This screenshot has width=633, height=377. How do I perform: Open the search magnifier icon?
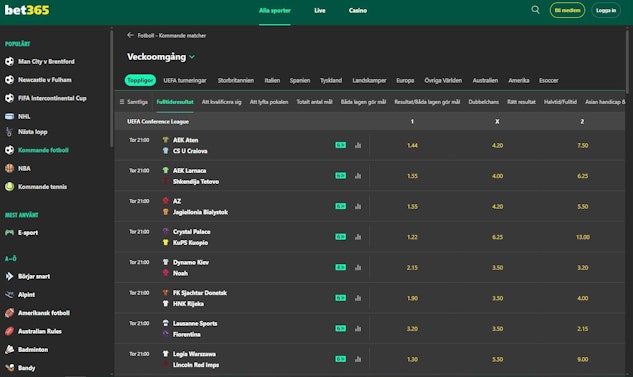tap(535, 10)
